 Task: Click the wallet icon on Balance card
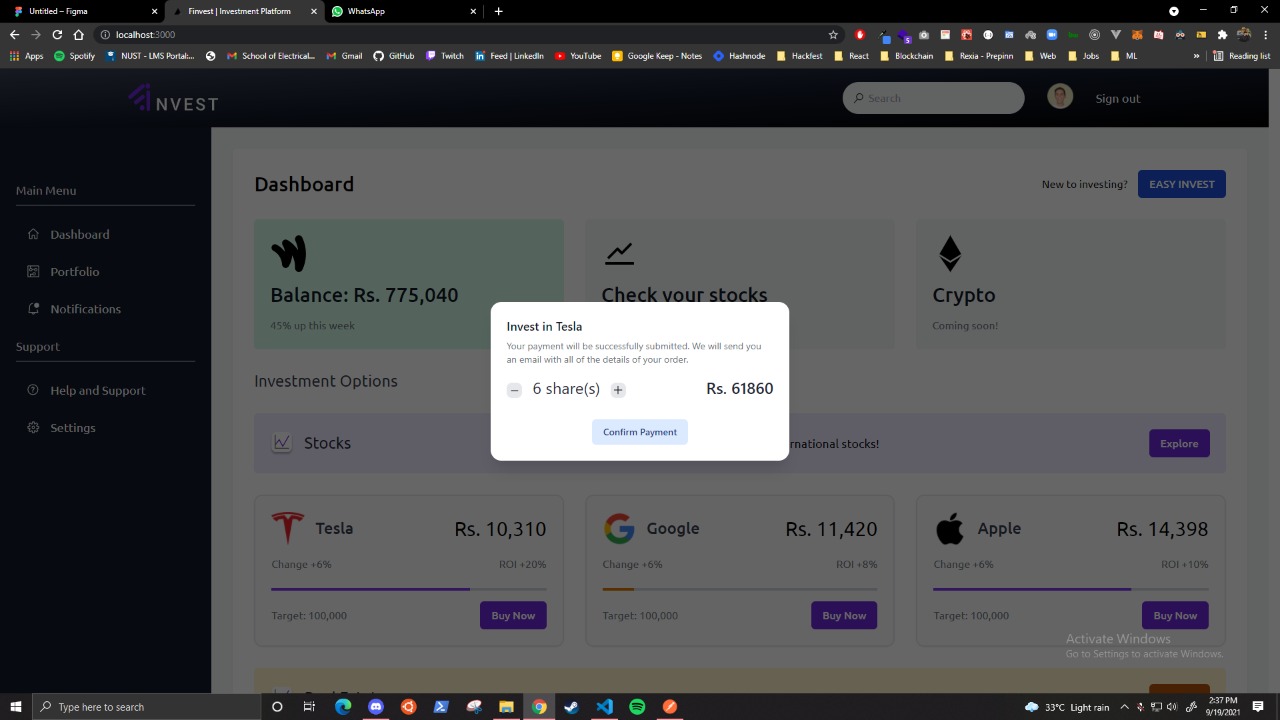coord(288,254)
